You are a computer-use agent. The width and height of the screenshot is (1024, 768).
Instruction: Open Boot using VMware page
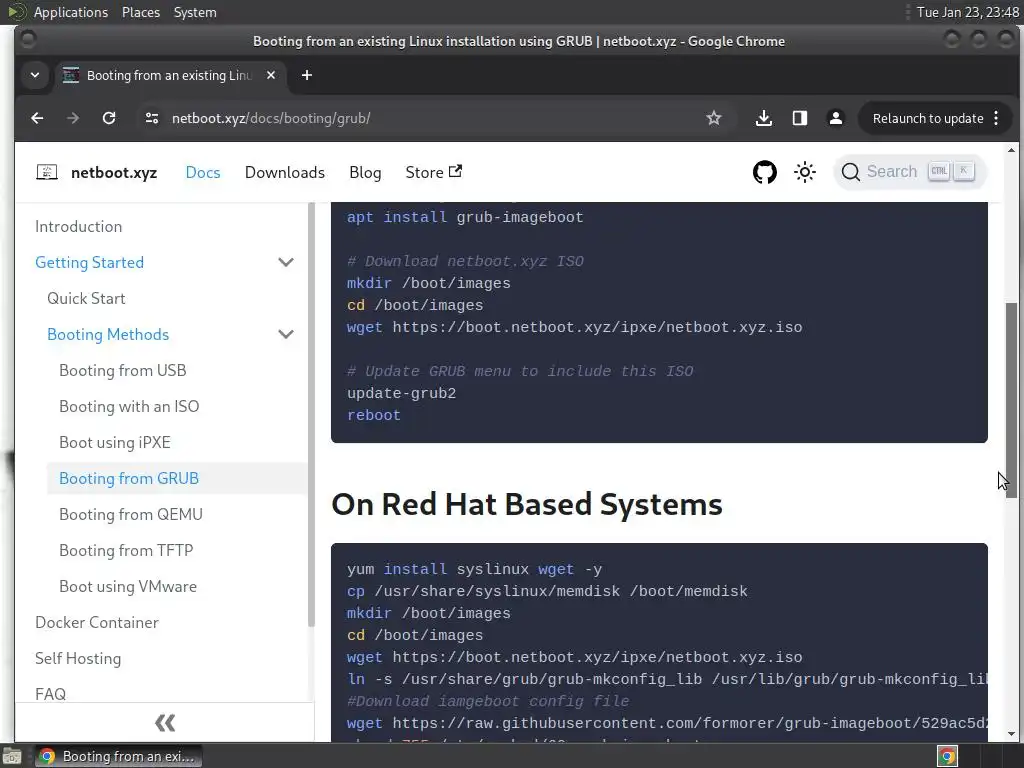pos(128,586)
